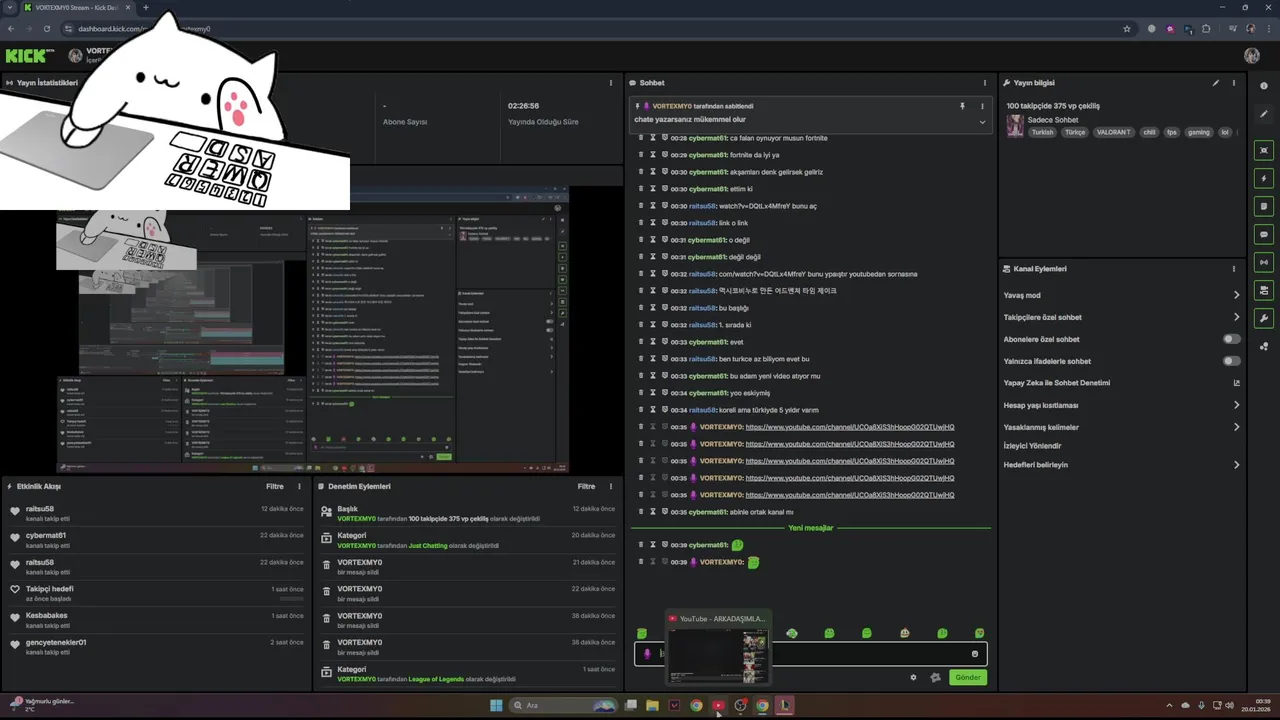Viewport: 1280px width, 720px height.
Task: Open Filtre in Denetim Eylemleri panel
Action: coord(586,486)
